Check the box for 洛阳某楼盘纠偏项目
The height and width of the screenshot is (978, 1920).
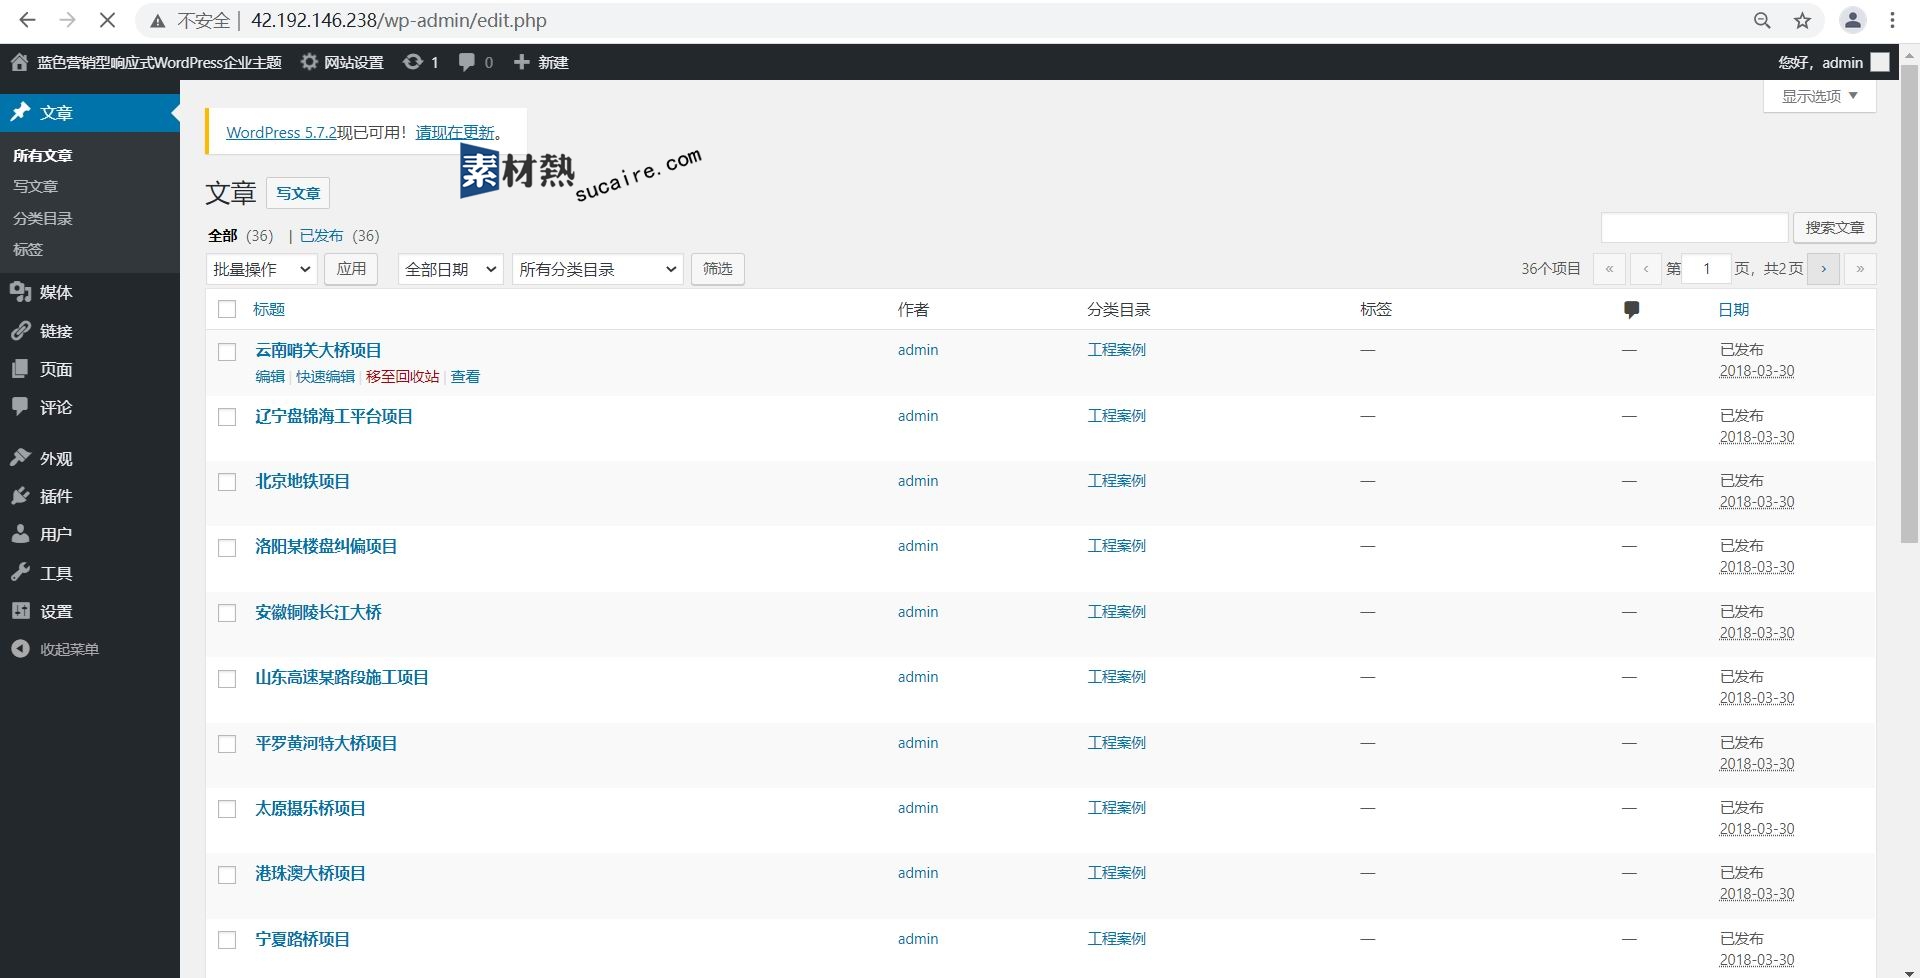[x=227, y=548]
